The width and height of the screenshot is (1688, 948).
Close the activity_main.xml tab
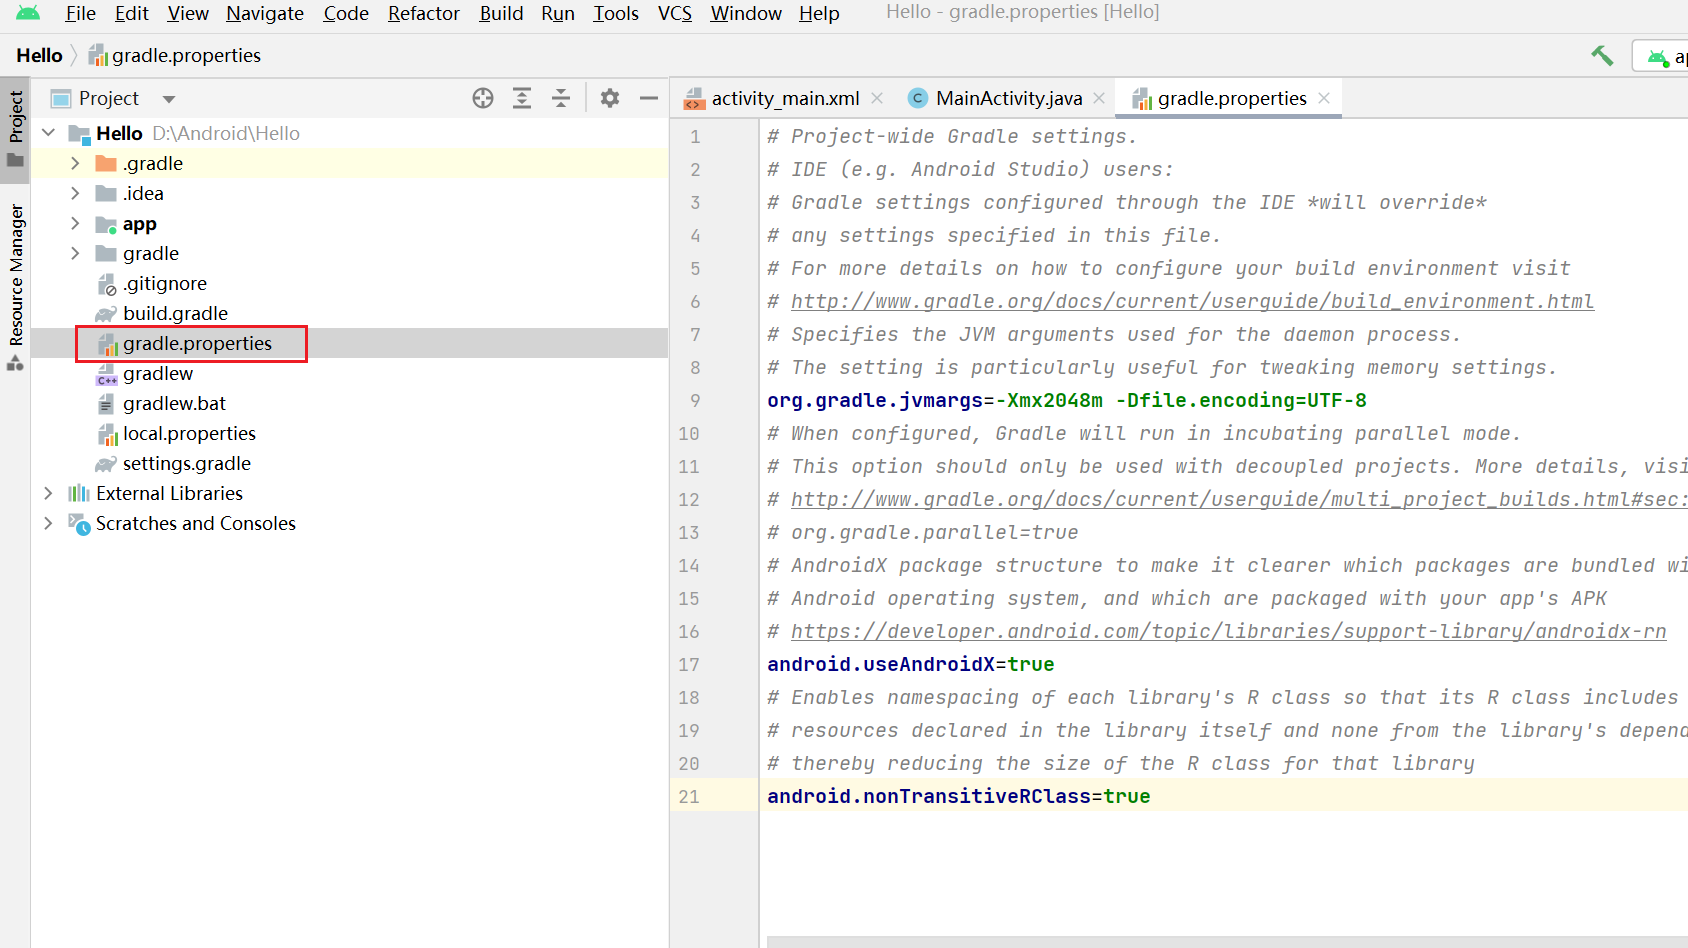pos(877,98)
